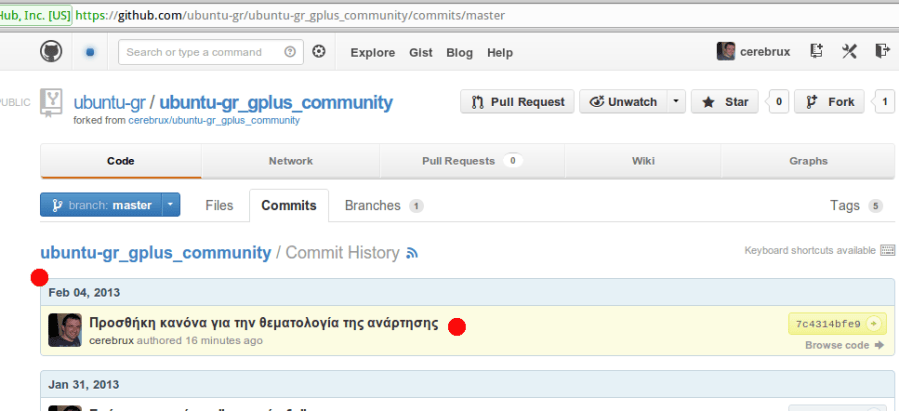This screenshot has height=411, width=899.
Task: Open Help in the top navigation
Action: coord(500,53)
